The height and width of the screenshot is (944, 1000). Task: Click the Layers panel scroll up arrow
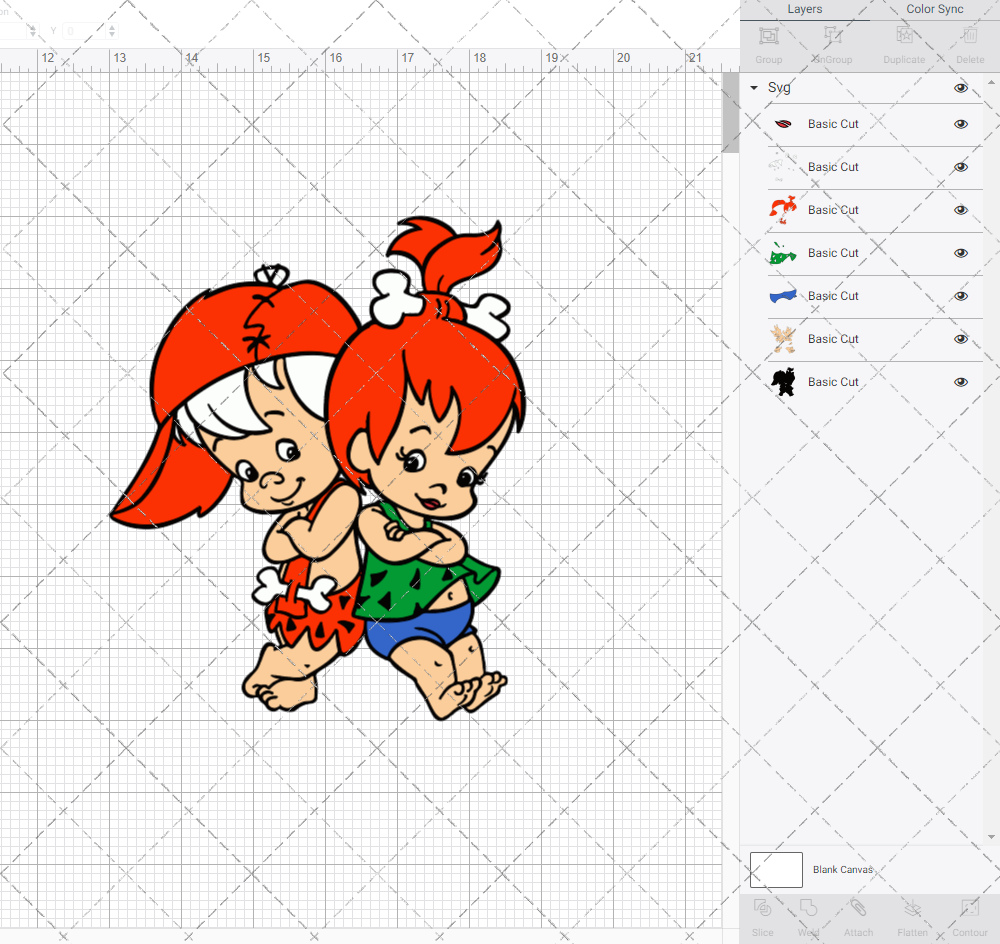click(990, 83)
